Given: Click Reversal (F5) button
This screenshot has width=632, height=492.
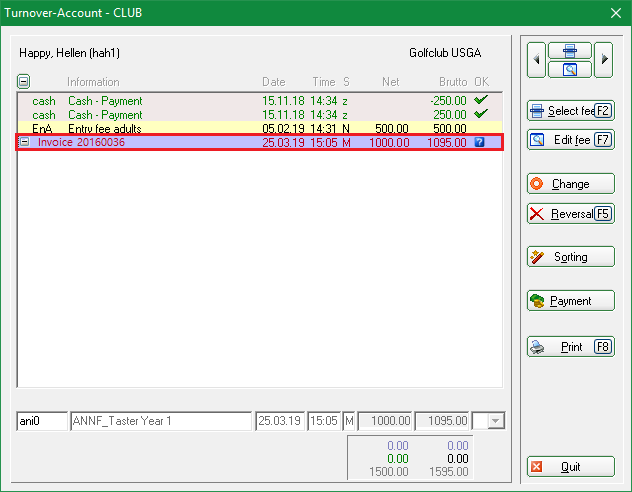Looking at the screenshot, I should [571, 214].
